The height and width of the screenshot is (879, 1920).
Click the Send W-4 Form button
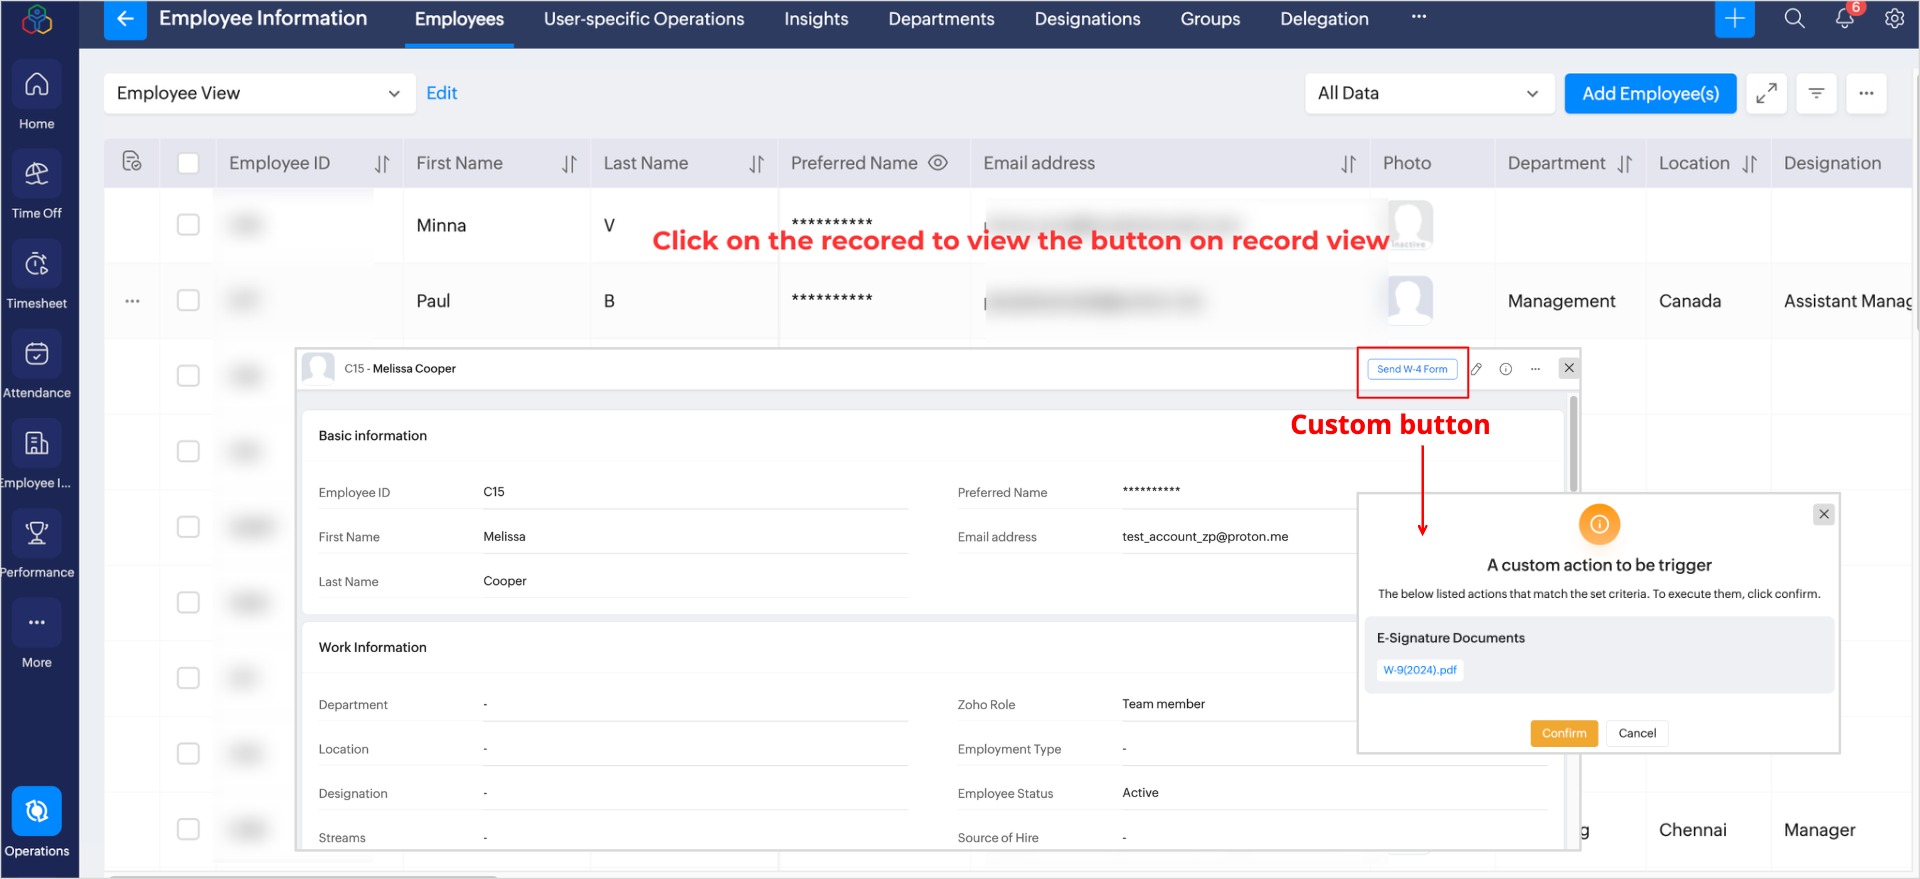(1411, 369)
